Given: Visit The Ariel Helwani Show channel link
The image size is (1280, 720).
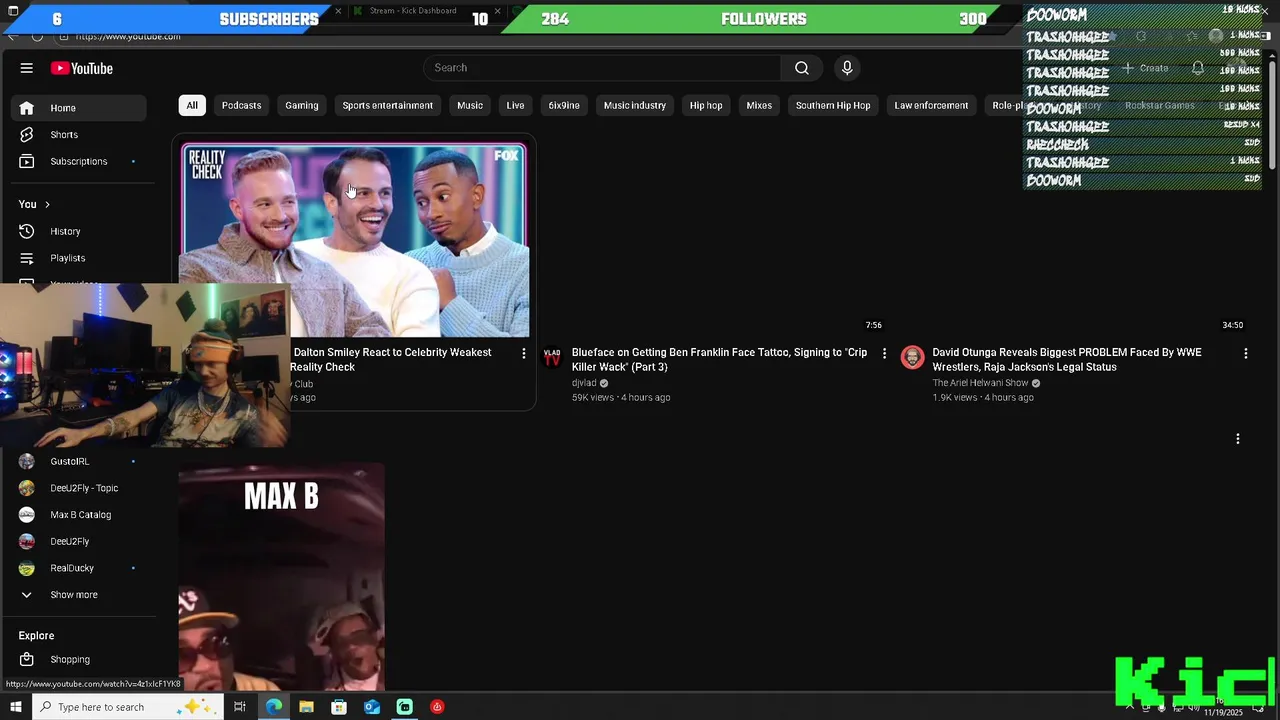Looking at the screenshot, I should coord(980,383).
